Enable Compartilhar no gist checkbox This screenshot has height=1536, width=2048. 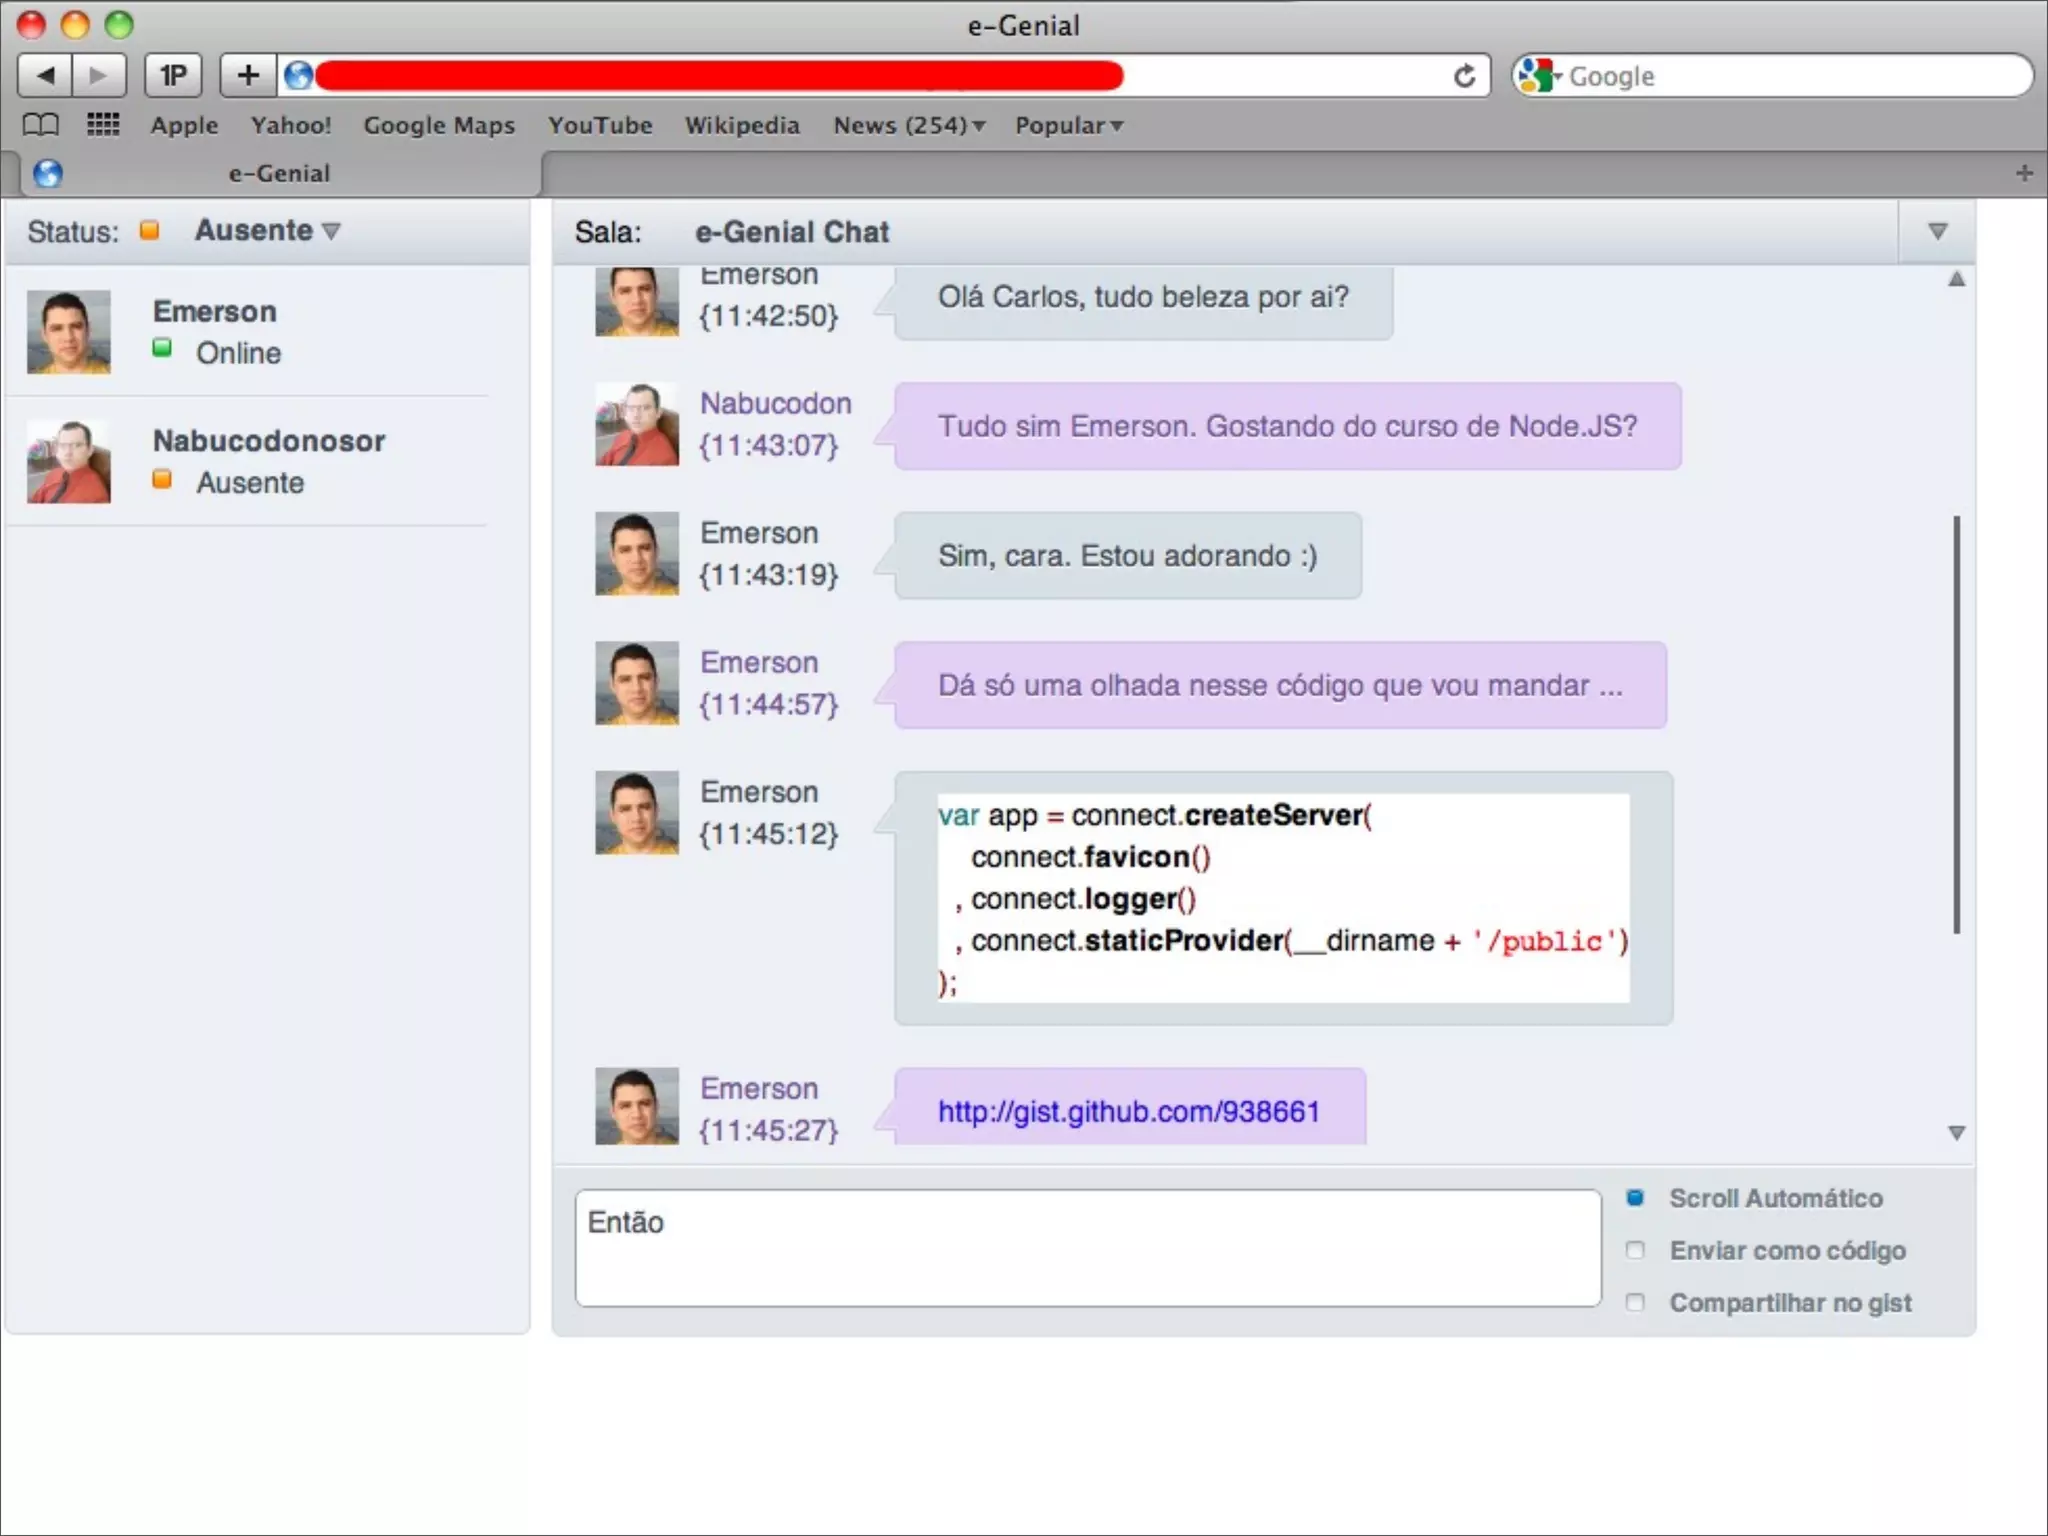click(1635, 1302)
